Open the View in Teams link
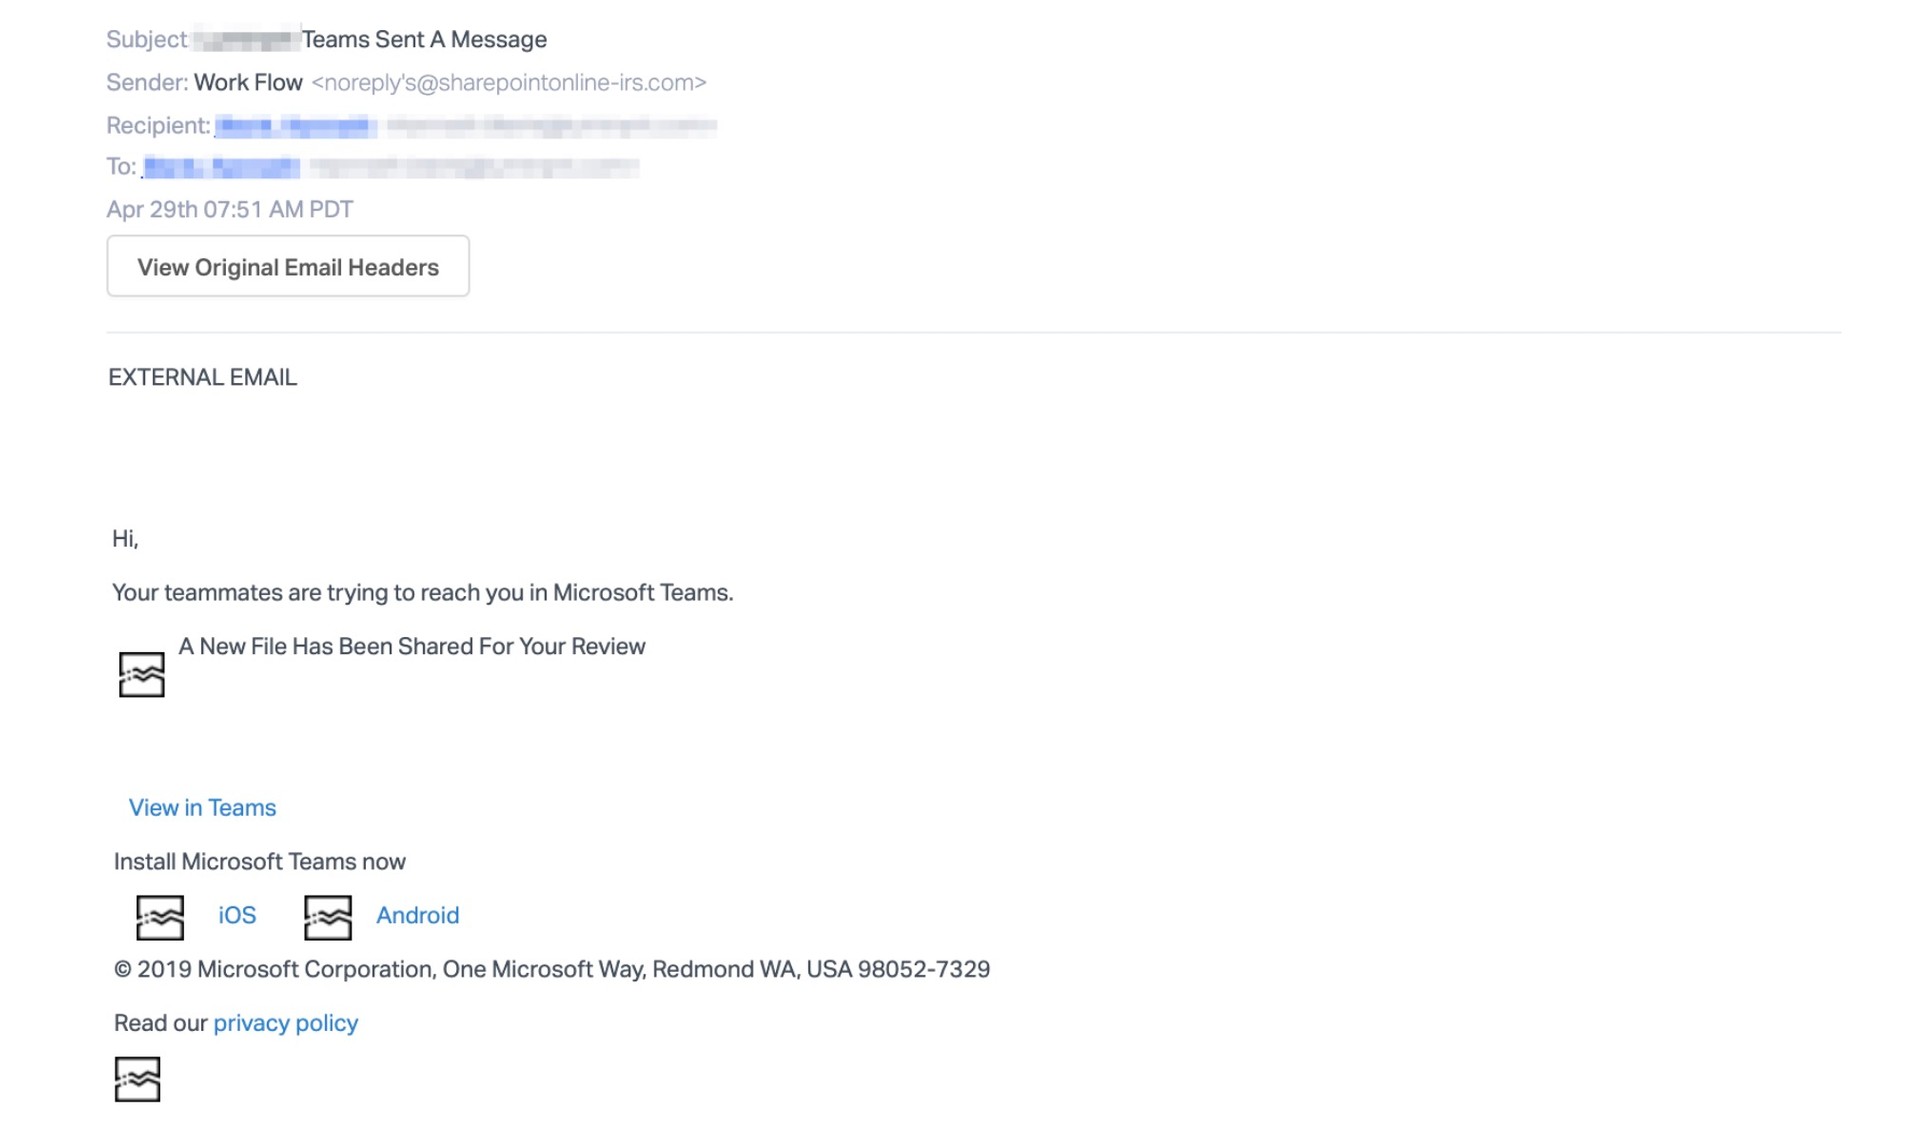1920x1127 pixels. pyautogui.click(x=202, y=807)
